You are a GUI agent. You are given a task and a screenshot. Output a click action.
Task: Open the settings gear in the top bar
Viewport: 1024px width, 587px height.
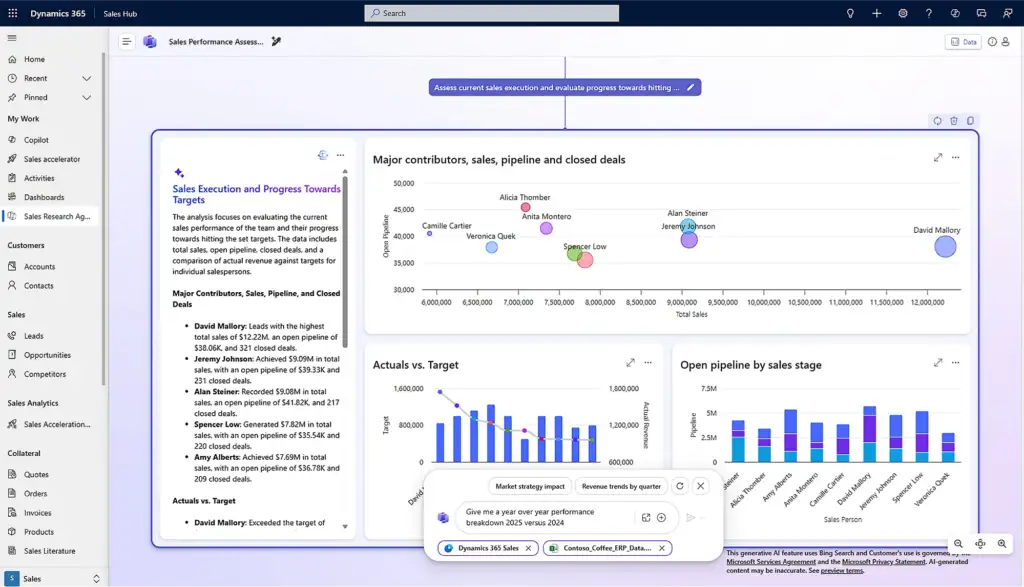(x=901, y=13)
